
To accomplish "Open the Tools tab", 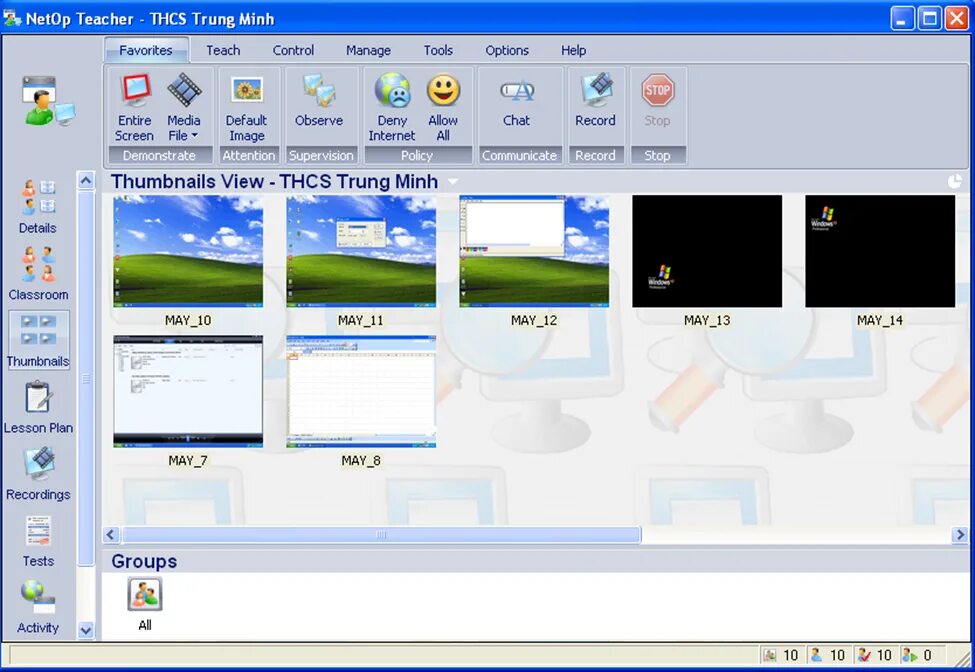I will [x=438, y=50].
